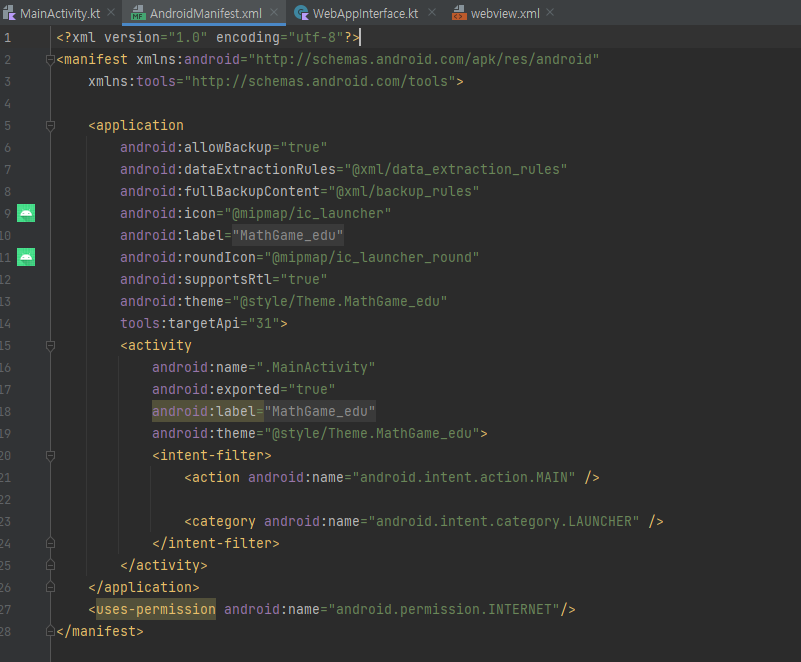The height and width of the screenshot is (662, 801).
Task: Click "@xml/data_extraction_rules" value
Action: (x=456, y=170)
